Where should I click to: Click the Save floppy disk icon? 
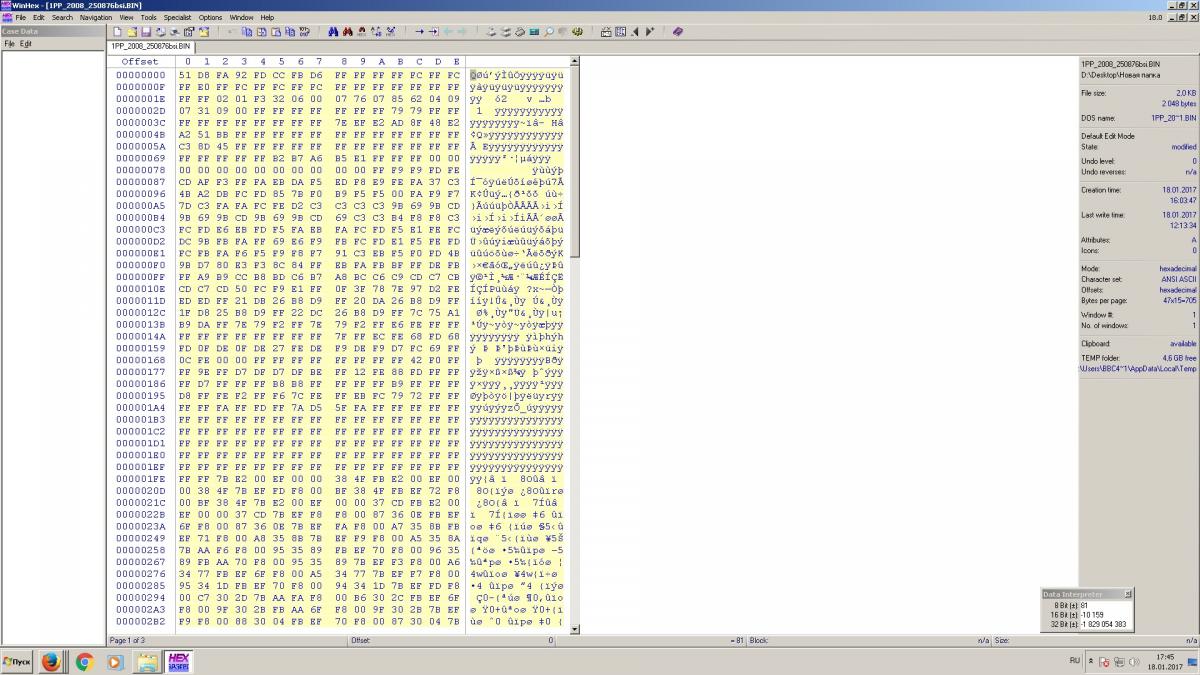tap(146, 32)
